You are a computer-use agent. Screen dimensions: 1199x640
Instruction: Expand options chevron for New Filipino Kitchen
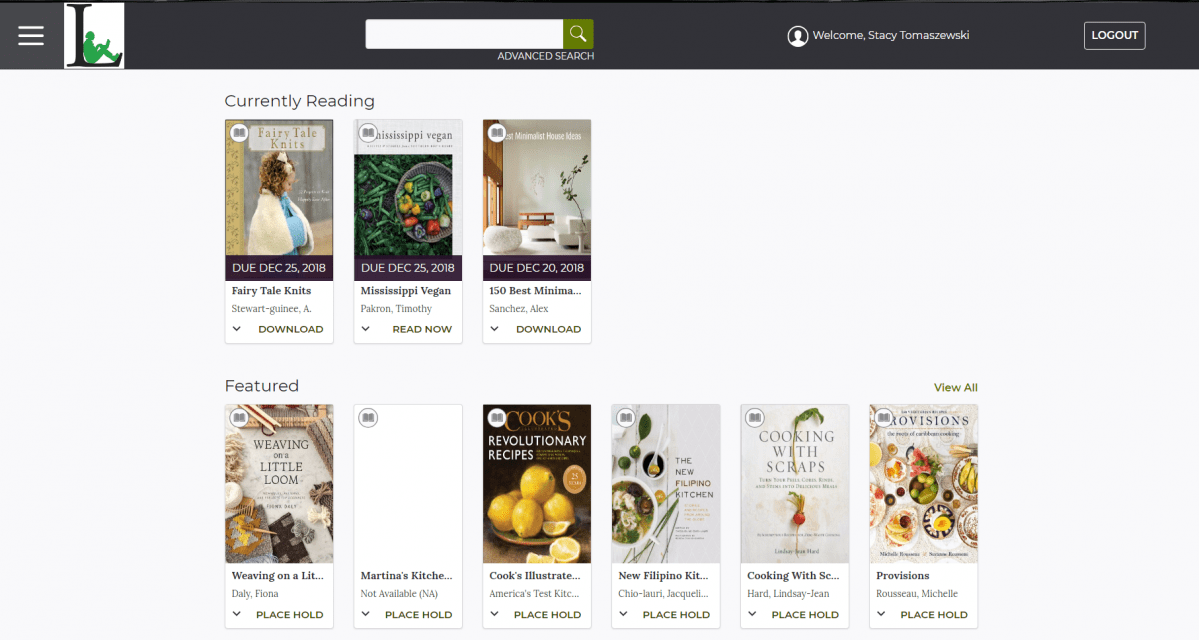(623, 614)
